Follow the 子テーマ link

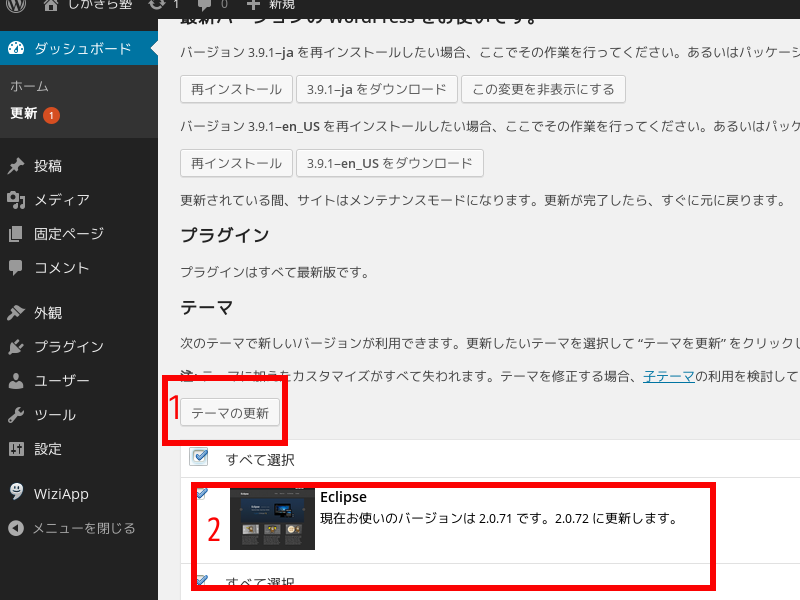tap(669, 377)
